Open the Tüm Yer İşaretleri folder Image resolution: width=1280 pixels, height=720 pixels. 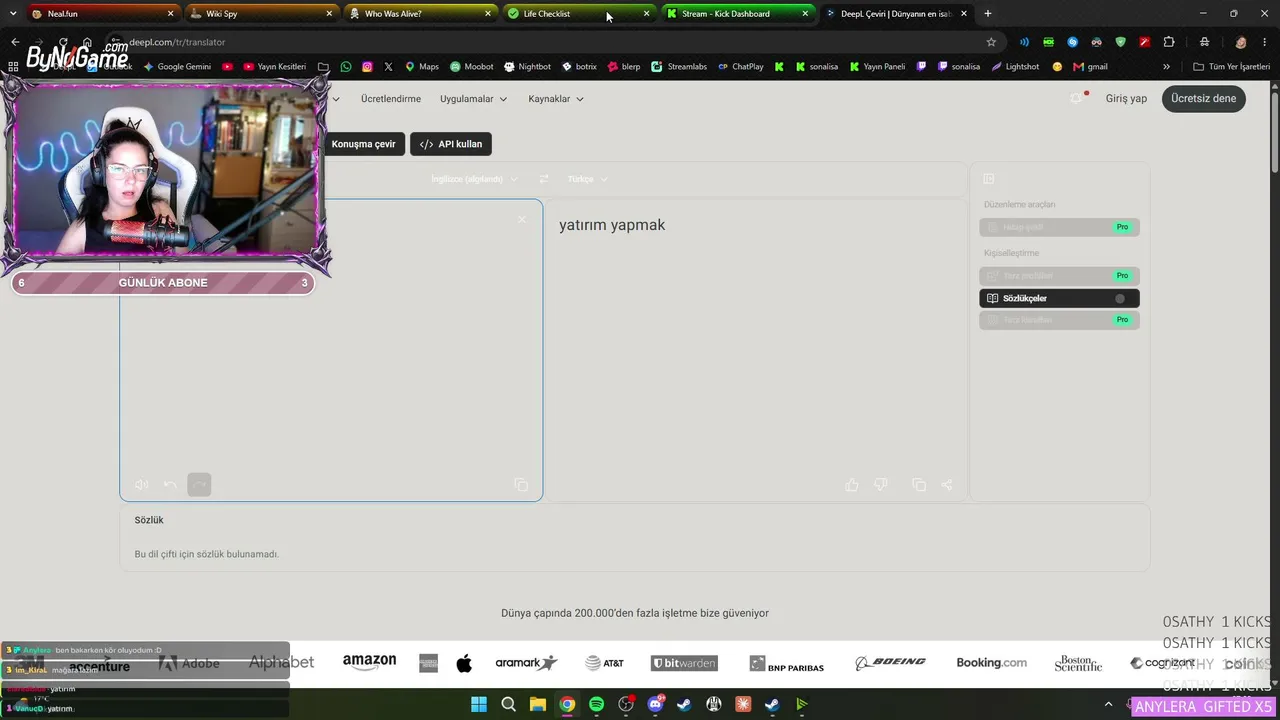tap(1233, 67)
